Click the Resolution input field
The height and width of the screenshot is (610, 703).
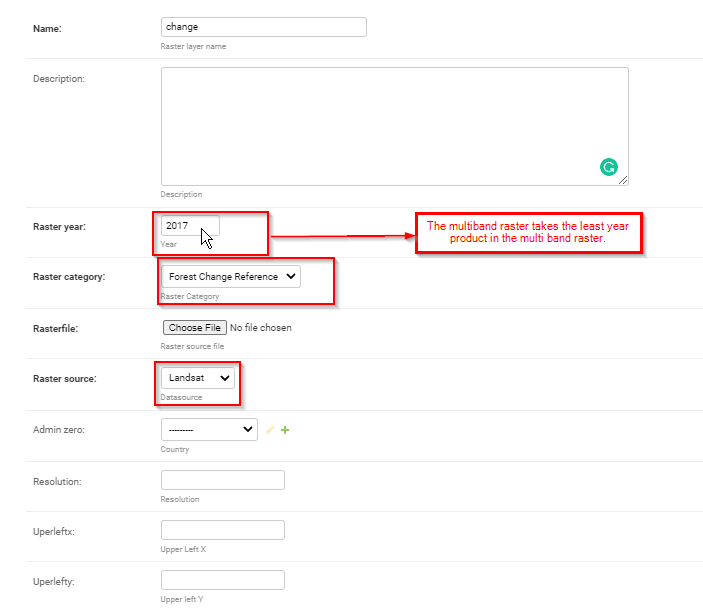coord(223,480)
